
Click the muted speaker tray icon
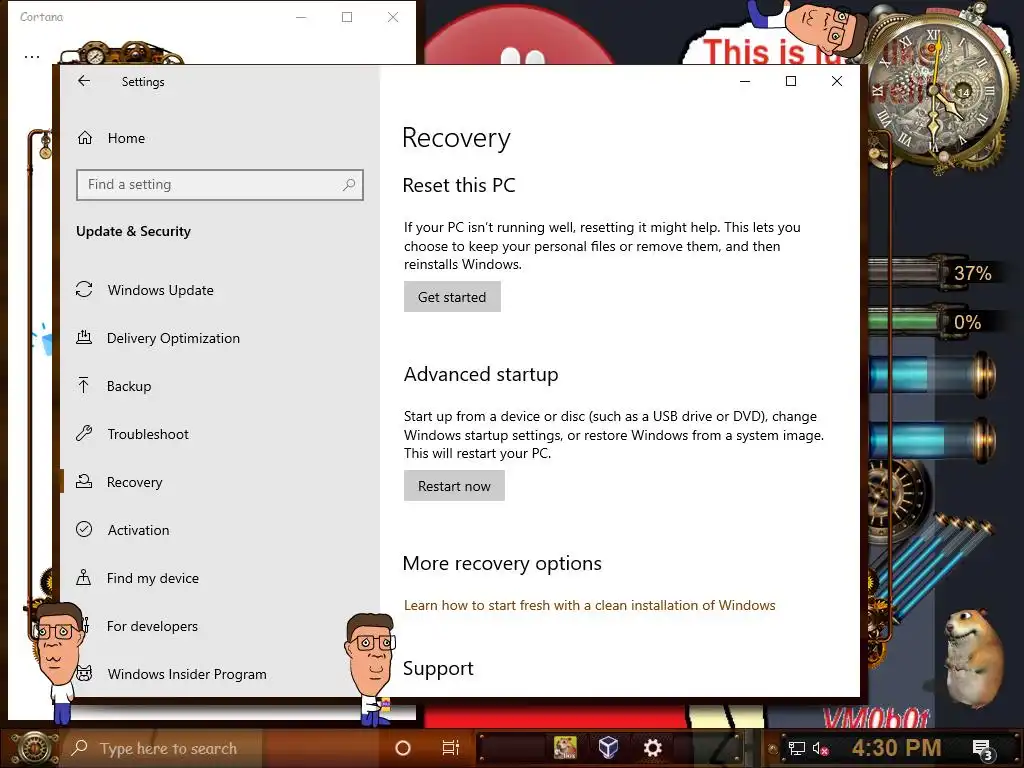[820, 749]
